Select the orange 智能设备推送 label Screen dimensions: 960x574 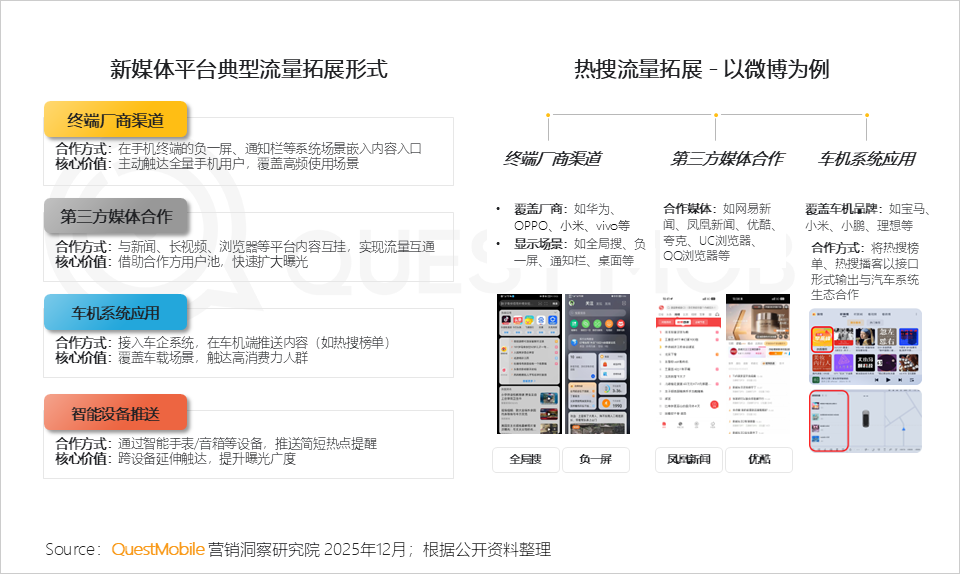pyautogui.click(x=116, y=412)
